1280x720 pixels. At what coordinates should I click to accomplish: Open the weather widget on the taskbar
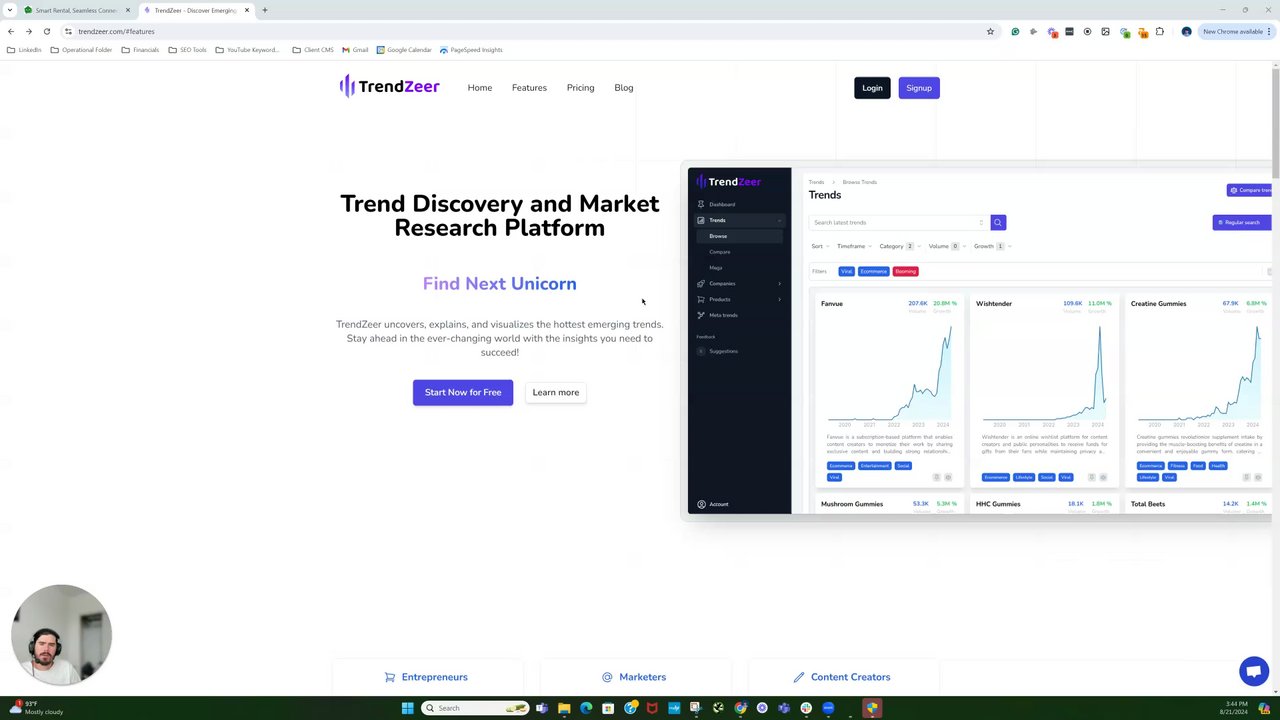click(35, 708)
